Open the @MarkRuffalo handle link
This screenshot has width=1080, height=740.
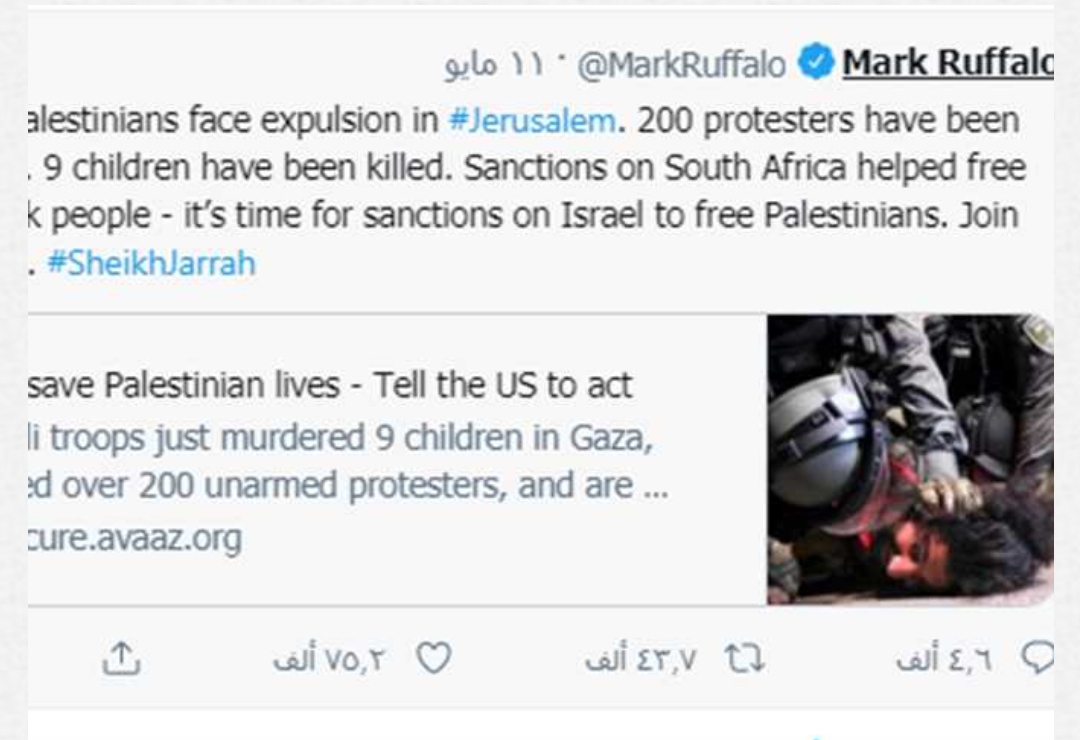[681, 65]
